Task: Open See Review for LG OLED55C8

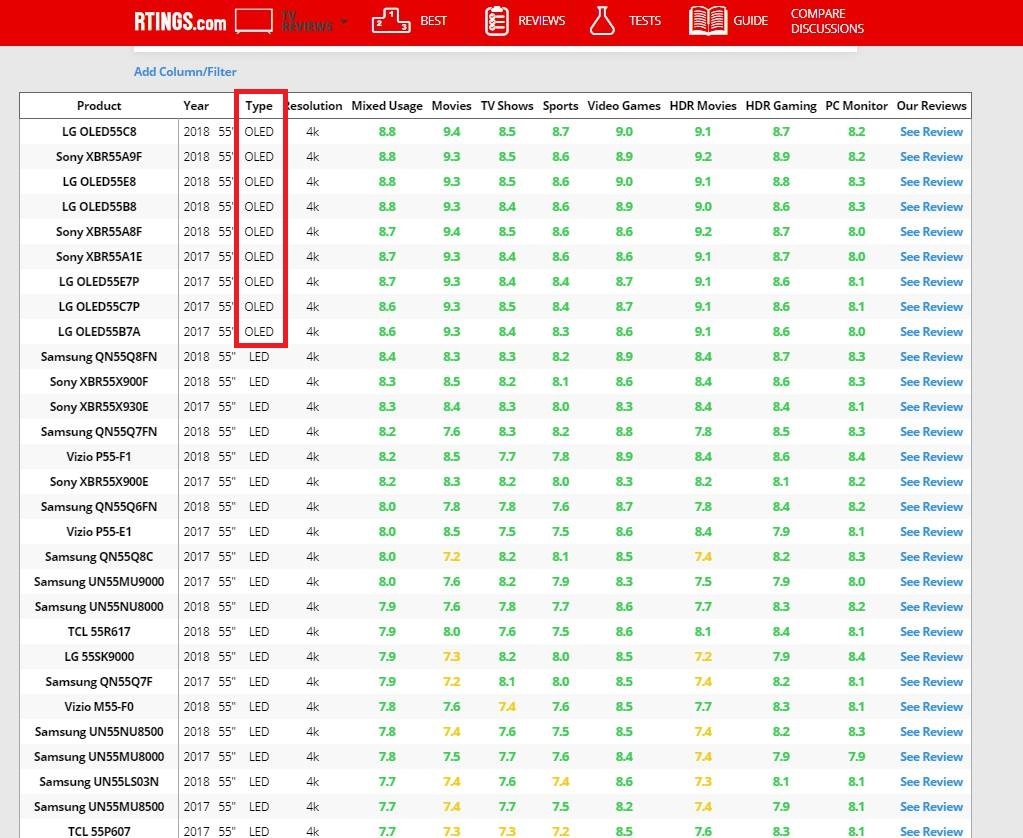Action: [x=932, y=132]
